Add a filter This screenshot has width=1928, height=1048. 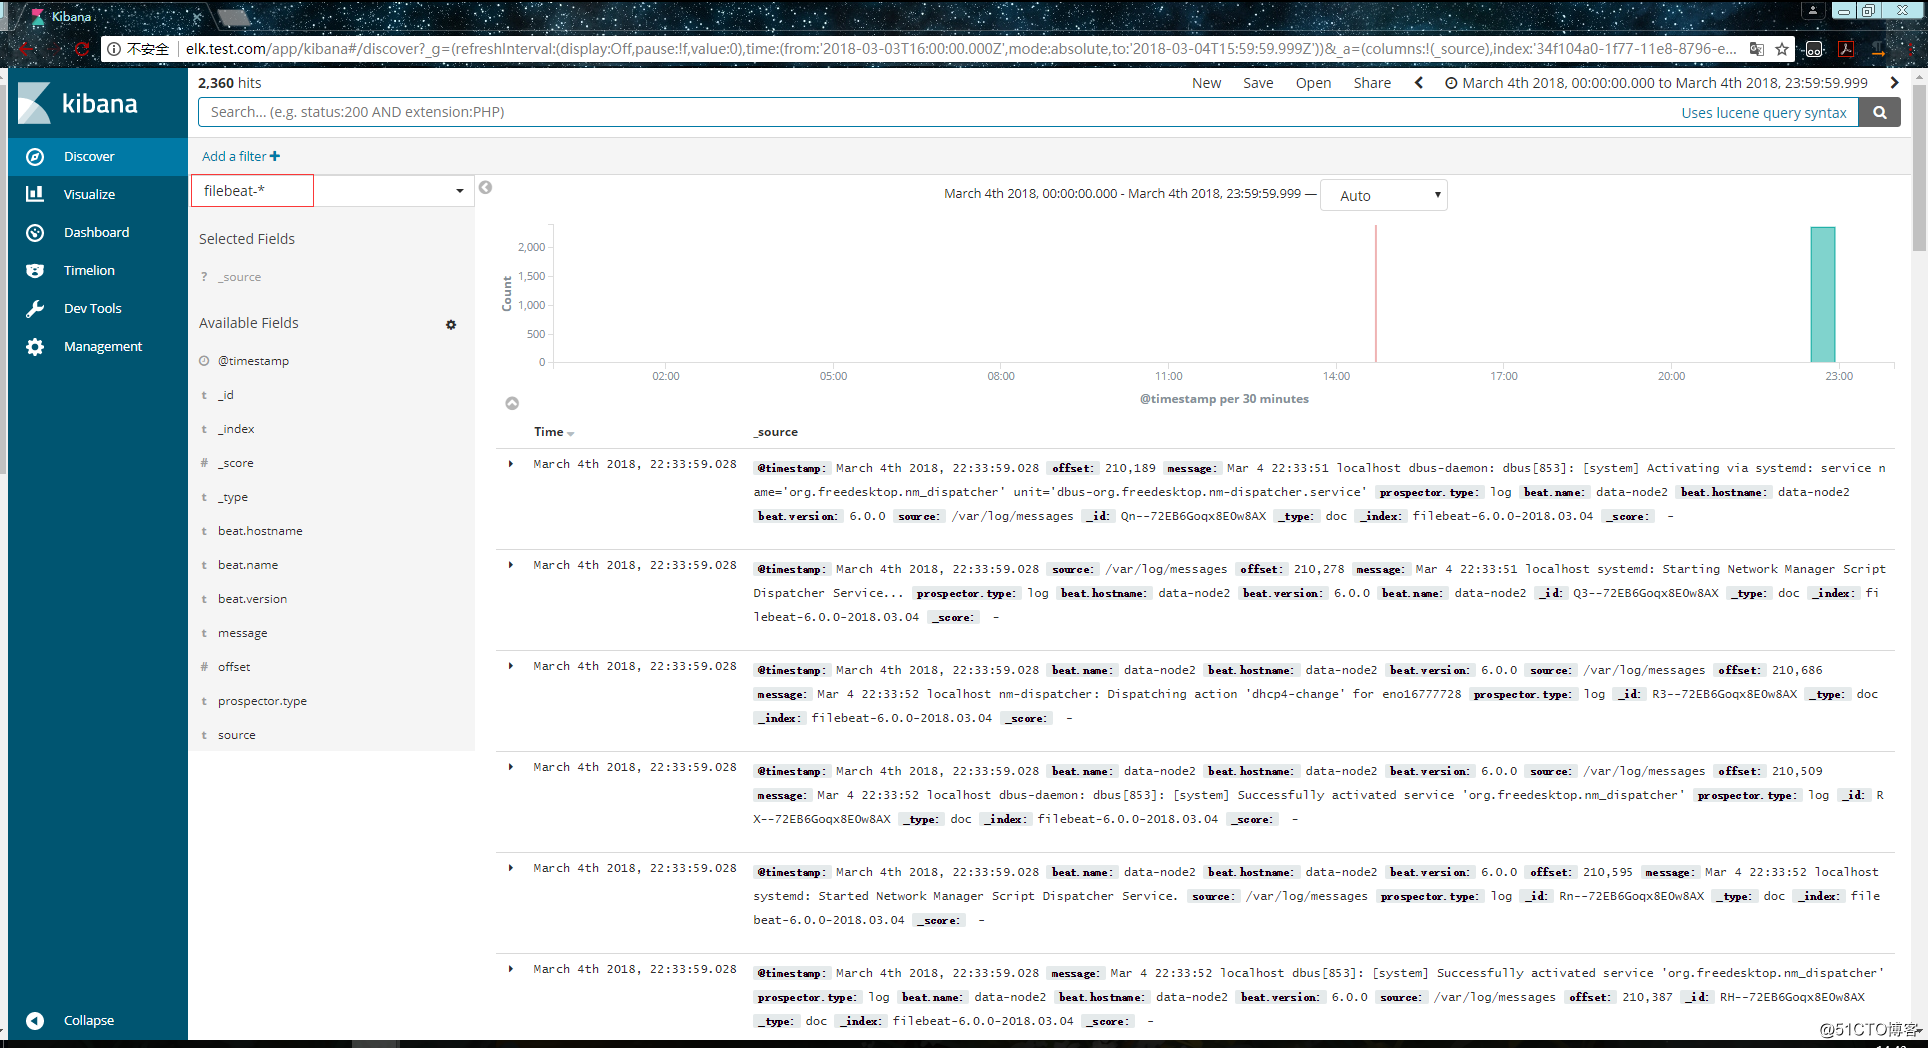241,156
